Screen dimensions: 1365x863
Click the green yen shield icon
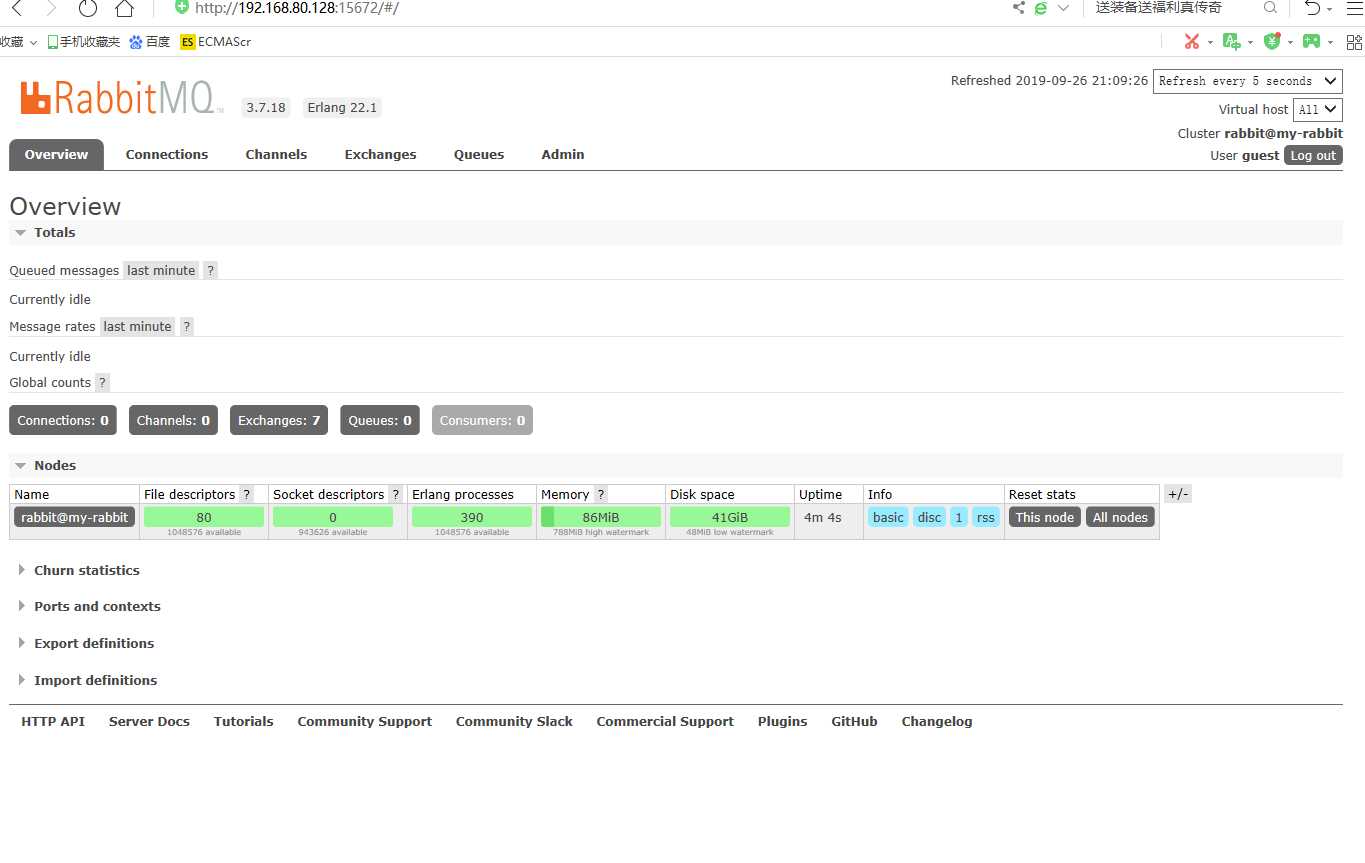click(x=1272, y=41)
